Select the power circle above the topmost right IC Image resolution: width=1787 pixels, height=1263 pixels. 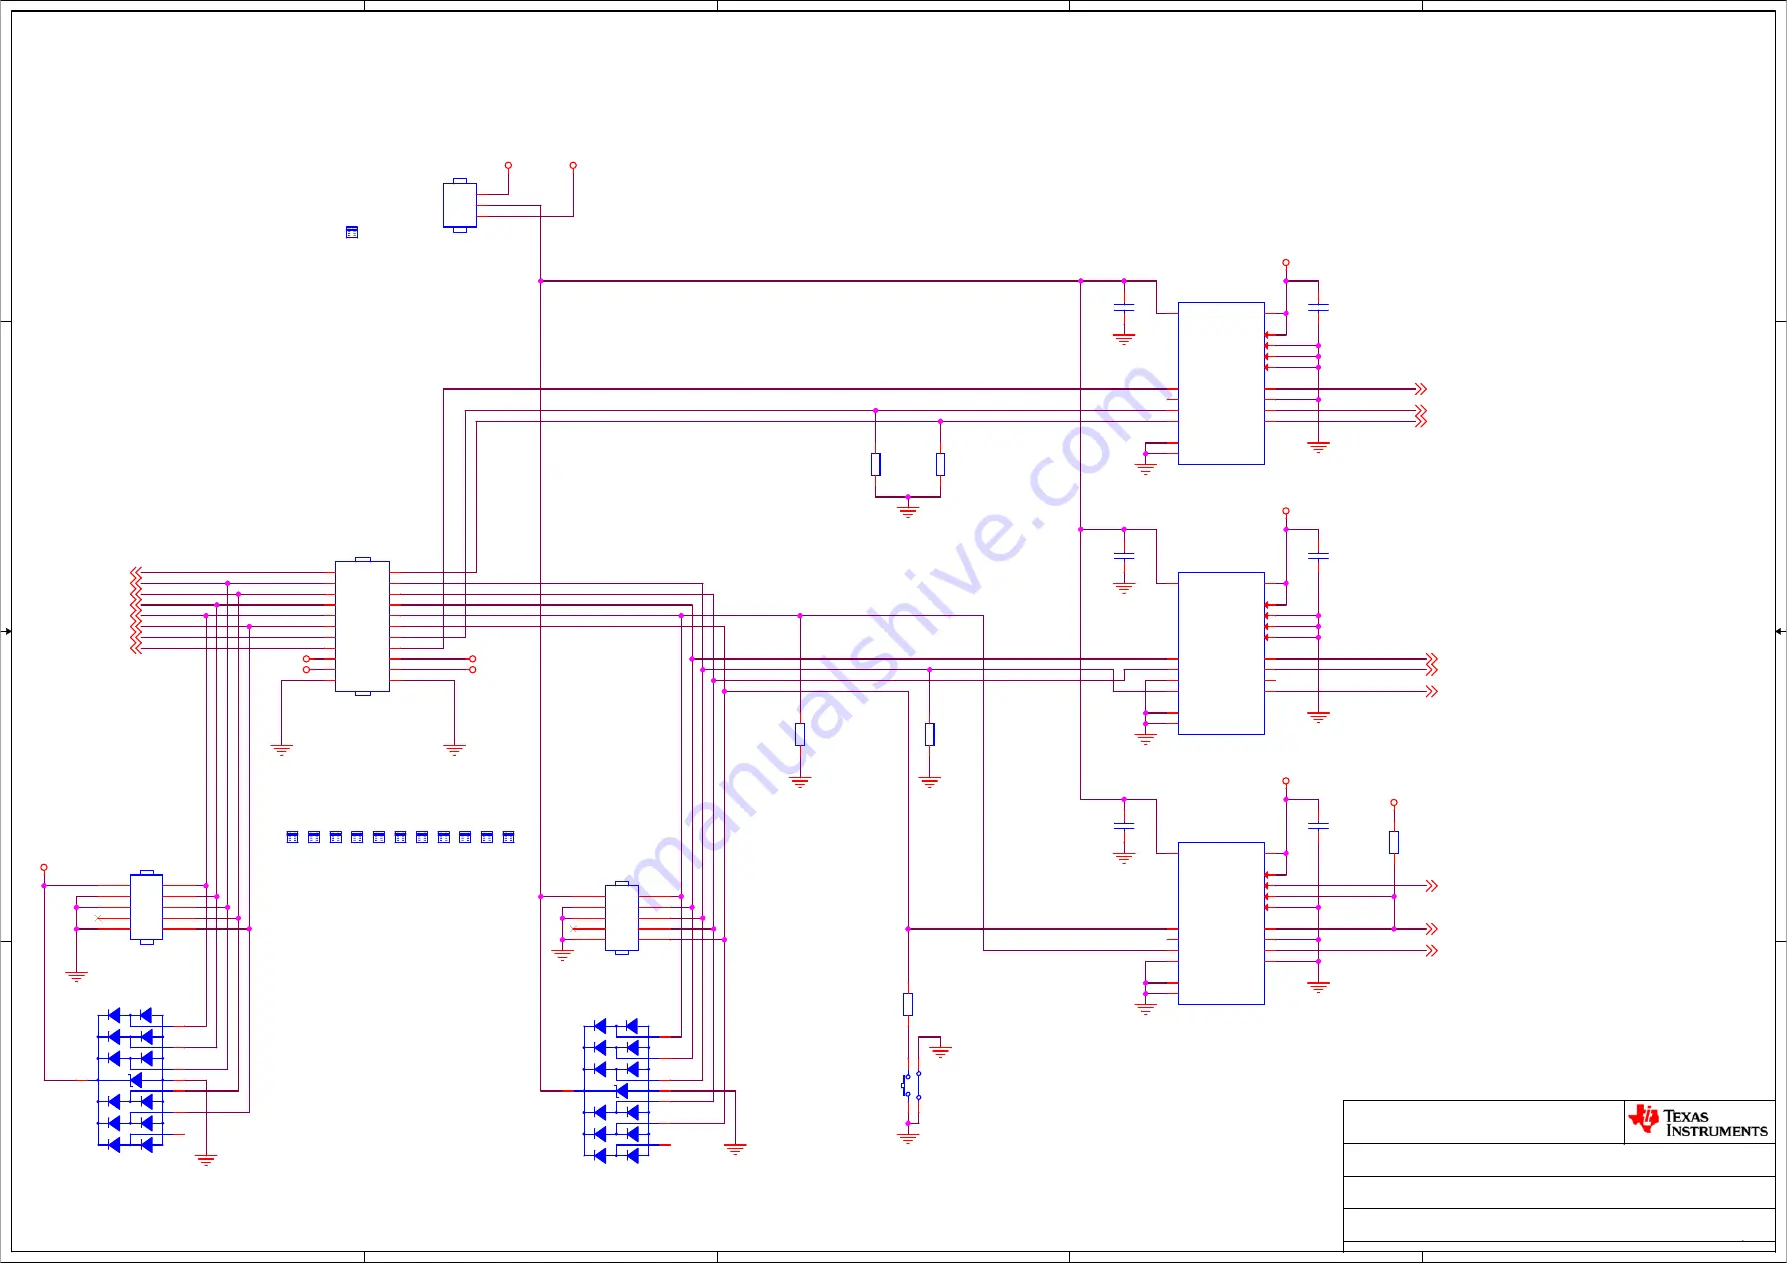1286,262
